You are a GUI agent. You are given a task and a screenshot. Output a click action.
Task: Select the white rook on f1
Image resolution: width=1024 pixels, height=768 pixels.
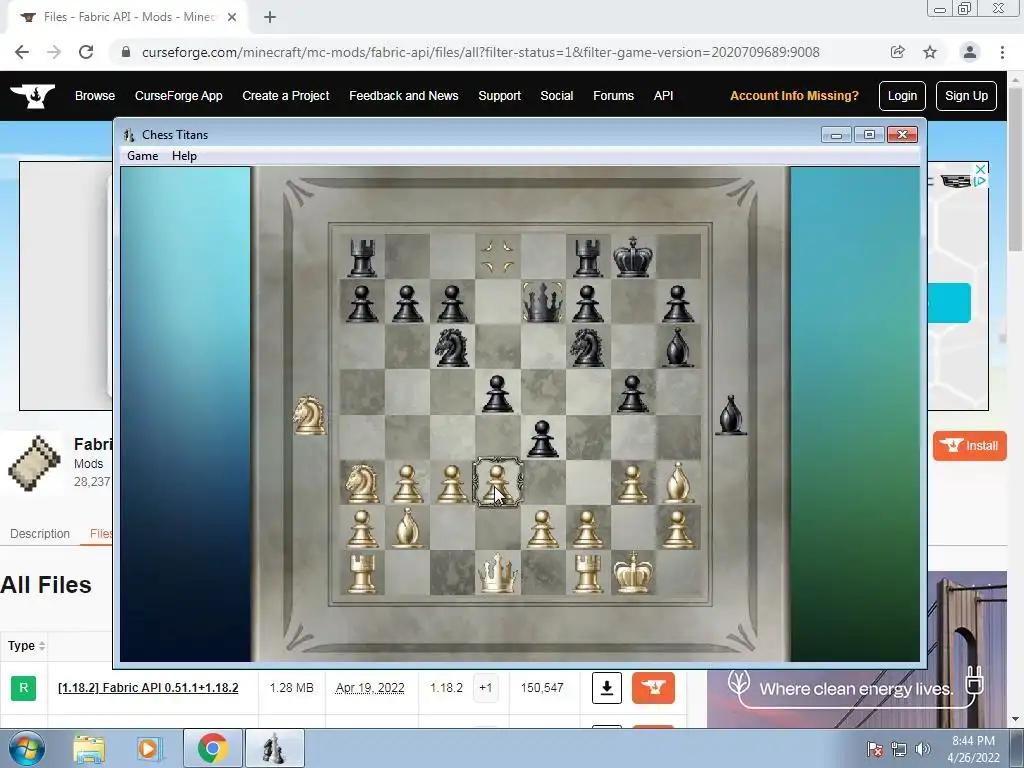point(587,573)
